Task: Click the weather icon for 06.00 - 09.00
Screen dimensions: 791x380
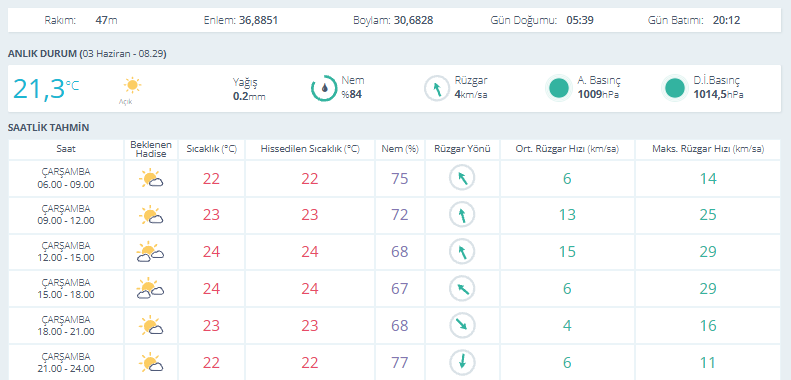Action: point(150,179)
